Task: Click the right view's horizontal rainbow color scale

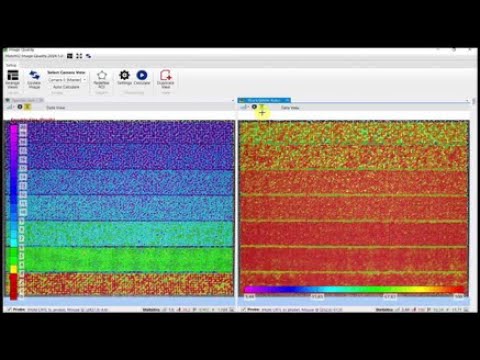Action: tap(354, 289)
